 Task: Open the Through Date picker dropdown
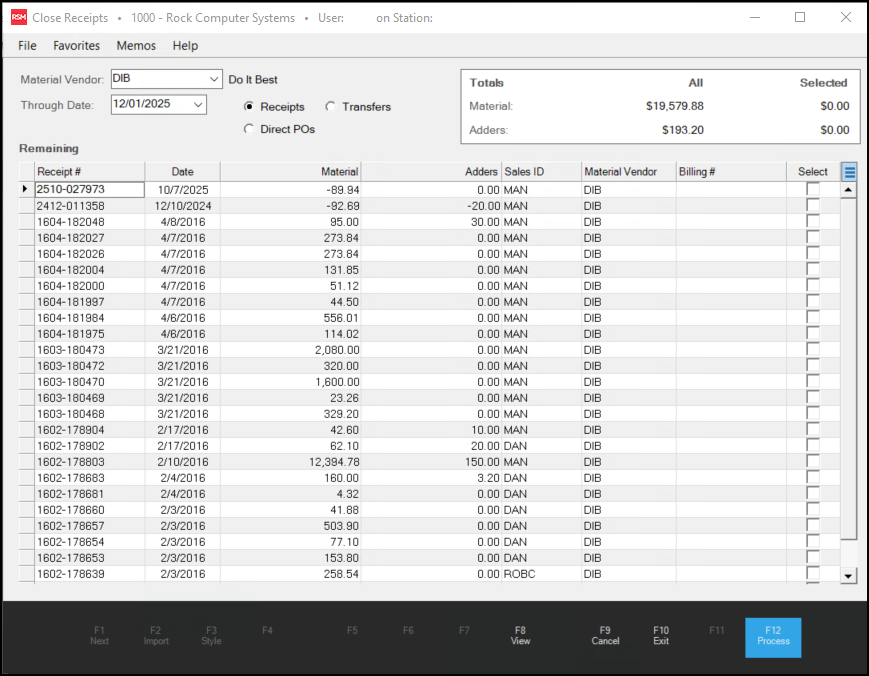[198, 104]
